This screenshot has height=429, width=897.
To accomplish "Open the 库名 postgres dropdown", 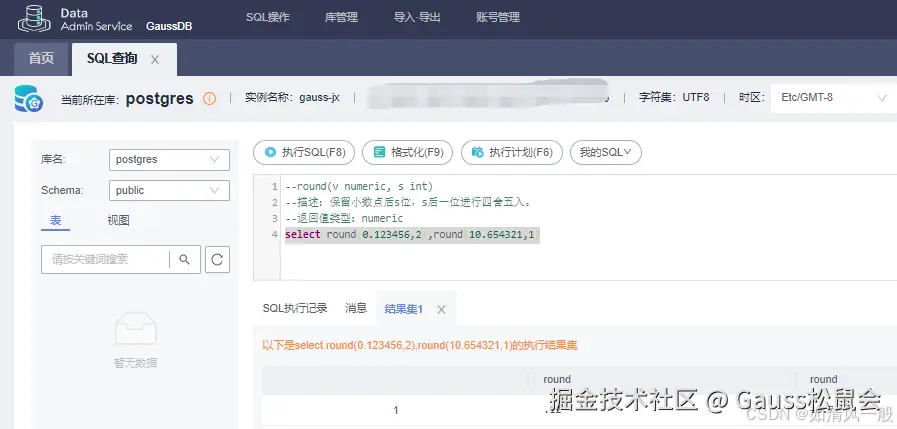I will tap(169, 160).
